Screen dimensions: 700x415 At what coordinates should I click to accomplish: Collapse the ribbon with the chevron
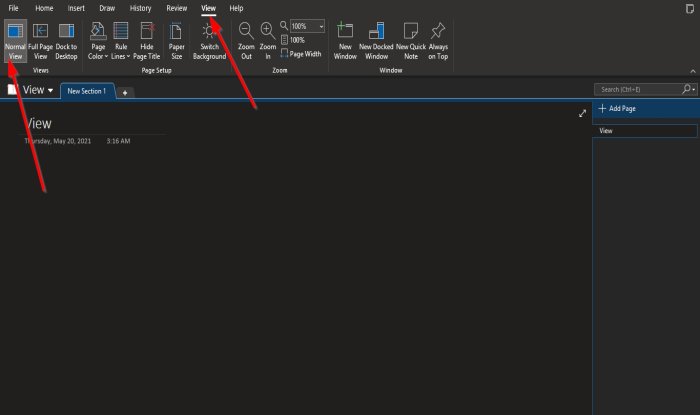(692, 71)
